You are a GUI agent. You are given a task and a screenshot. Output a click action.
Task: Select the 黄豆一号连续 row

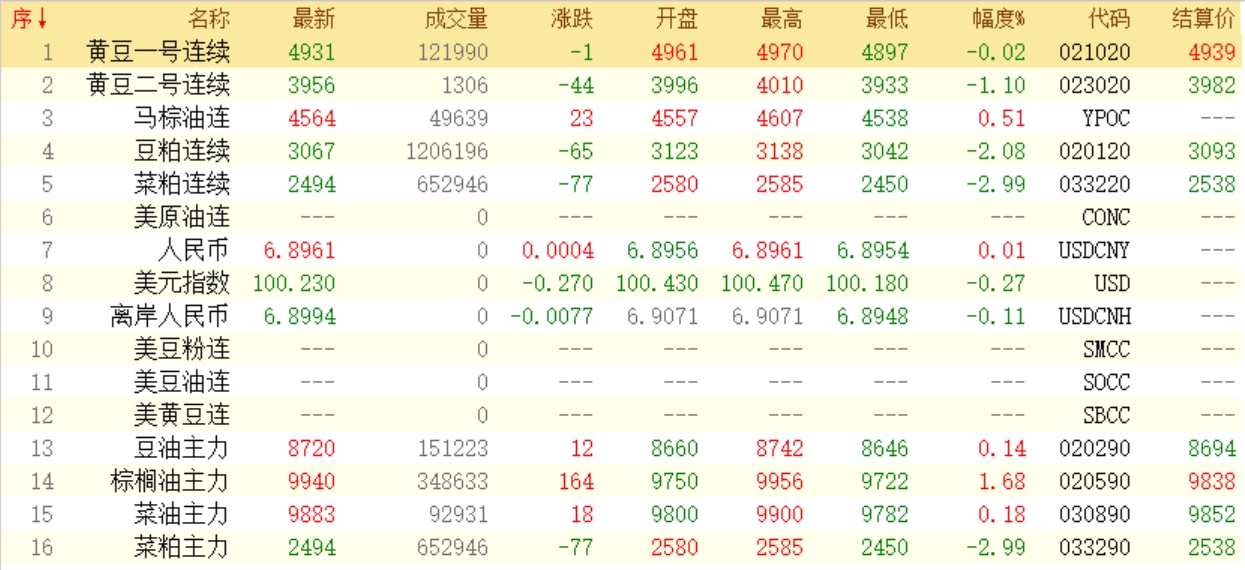[x=158, y=52]
